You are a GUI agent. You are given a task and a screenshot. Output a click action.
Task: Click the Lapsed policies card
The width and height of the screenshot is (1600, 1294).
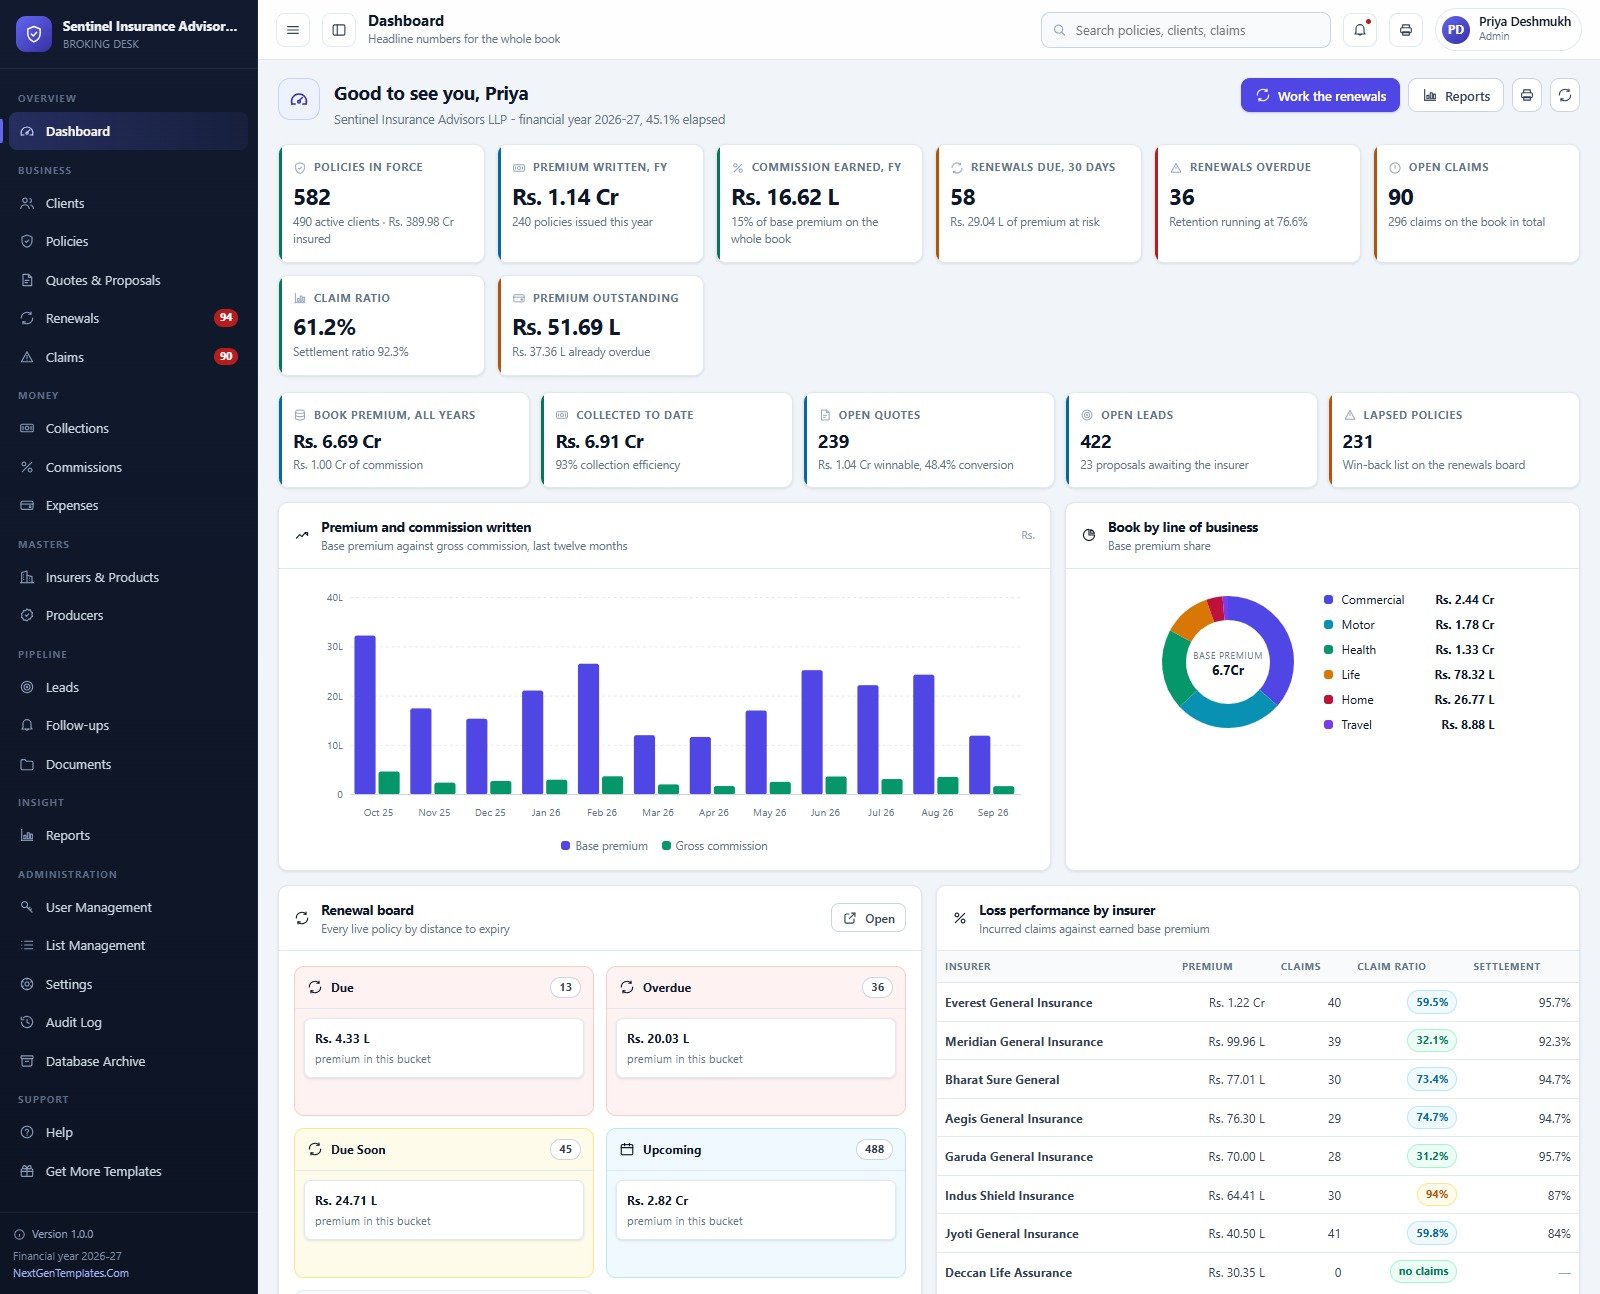pos(1453,440)
